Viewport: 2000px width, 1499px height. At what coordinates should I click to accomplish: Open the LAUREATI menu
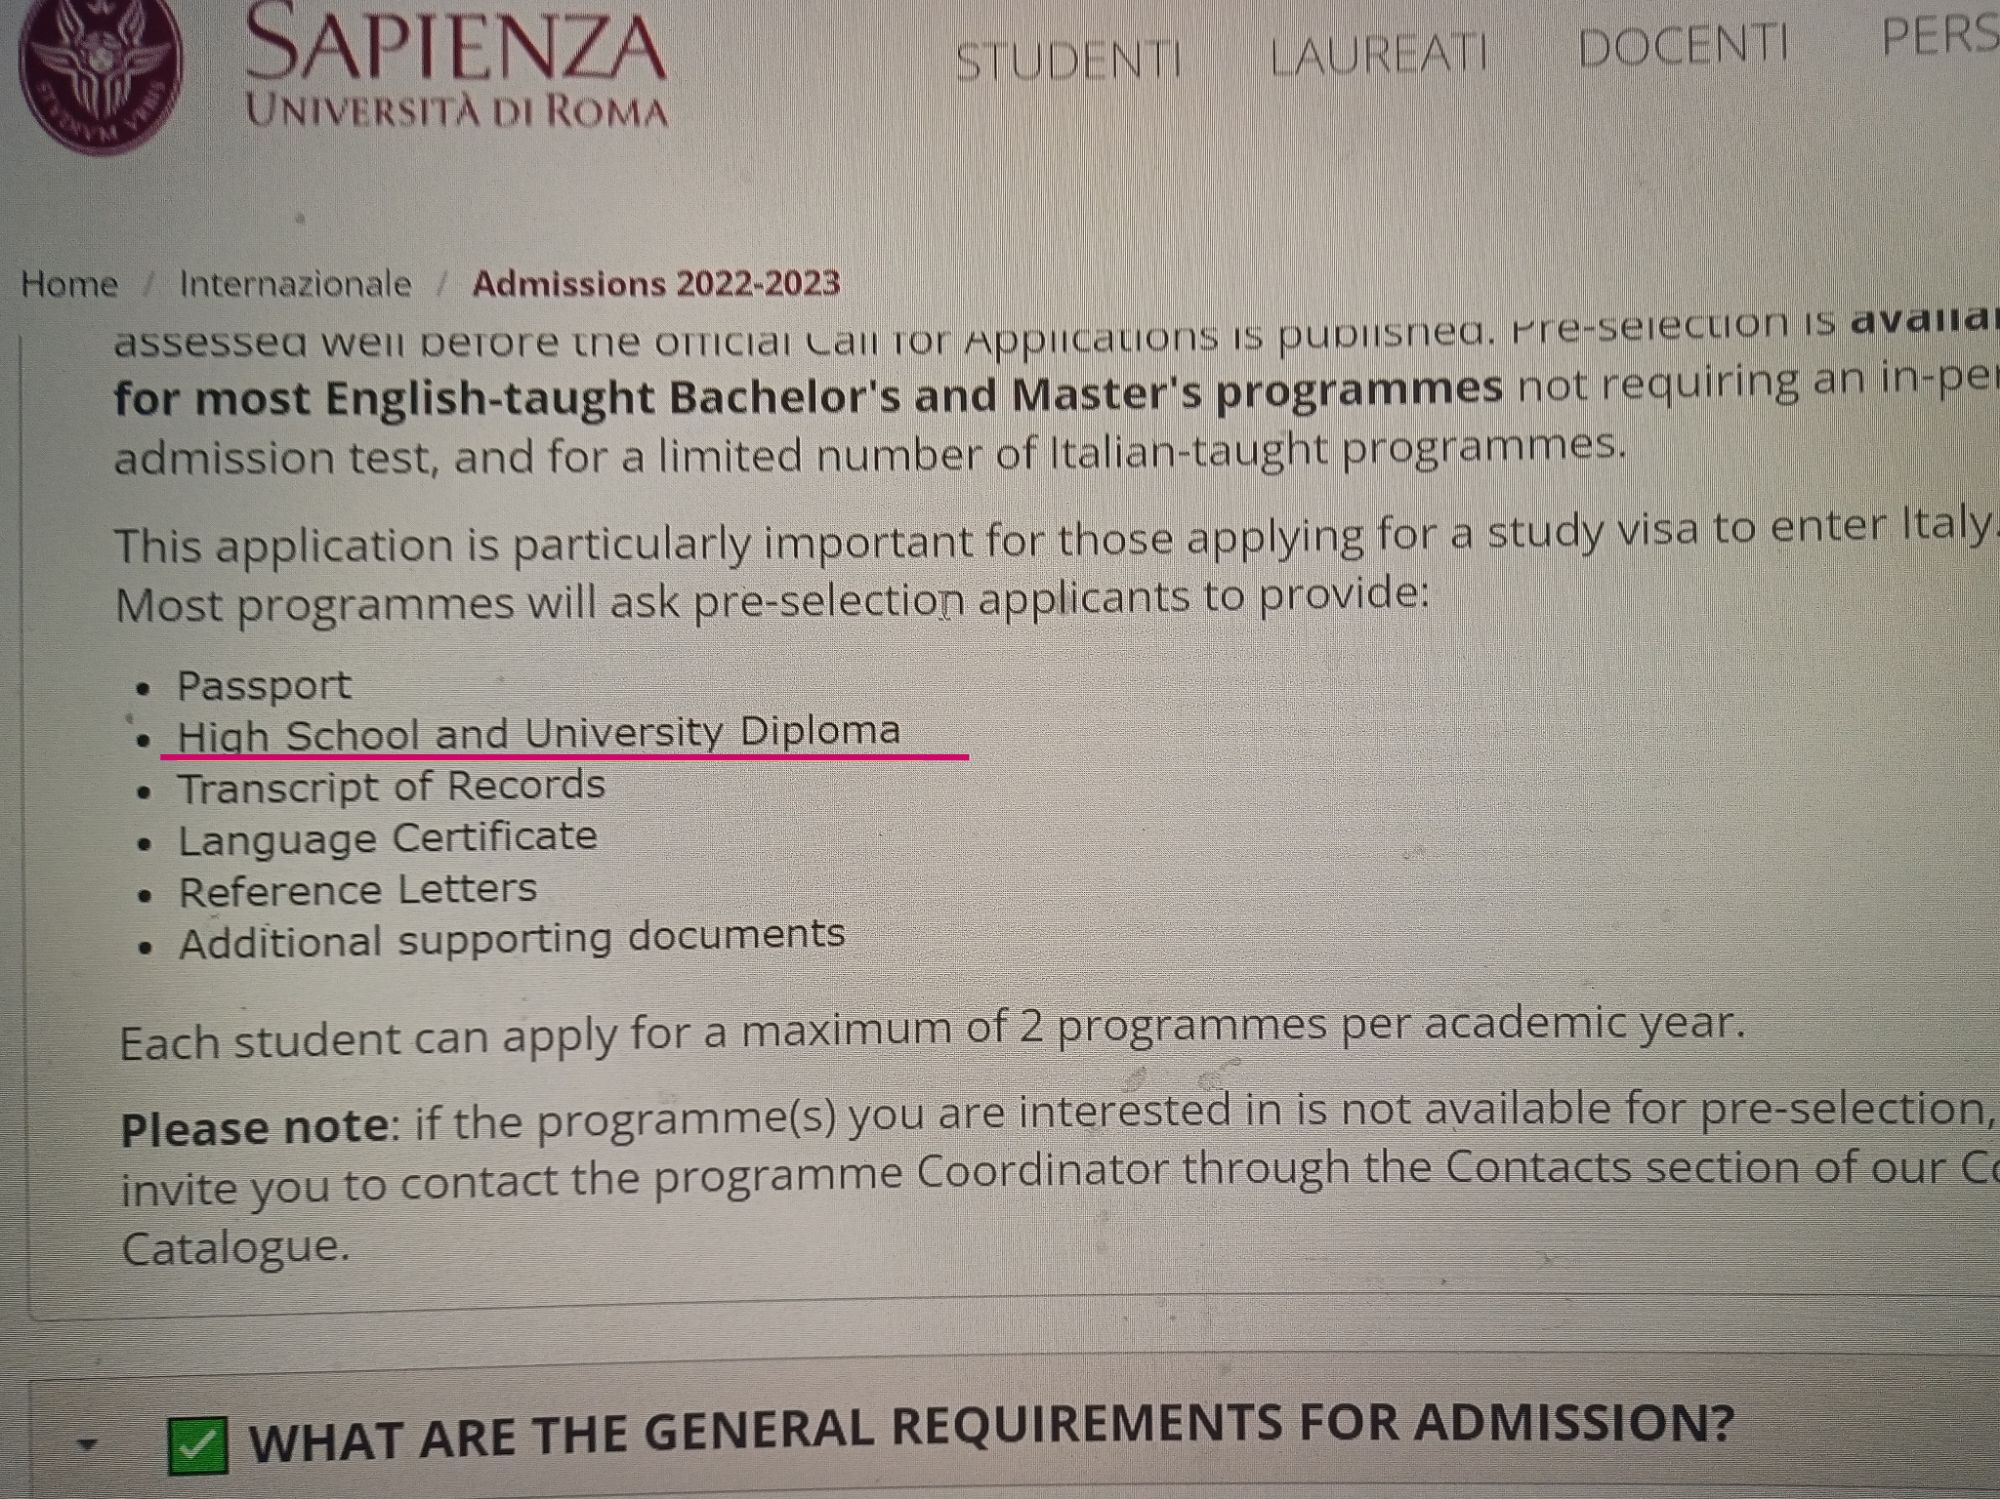pos(1379,54)
